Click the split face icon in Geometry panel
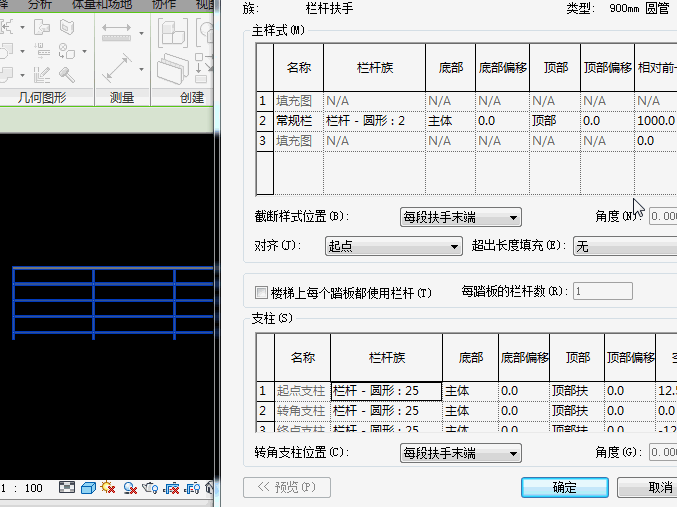 67,27
